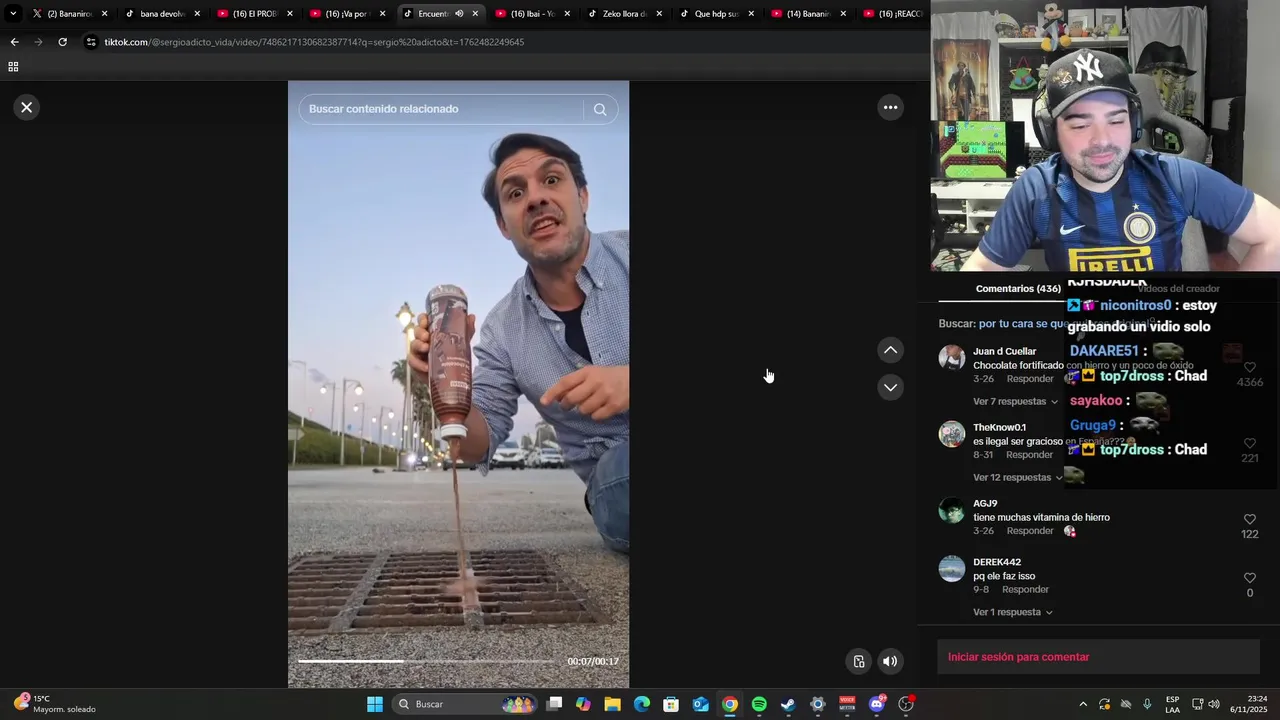This screenshot has height=720, width=1280.
Task: Open Task View on the taskbar
Action: 554,704
